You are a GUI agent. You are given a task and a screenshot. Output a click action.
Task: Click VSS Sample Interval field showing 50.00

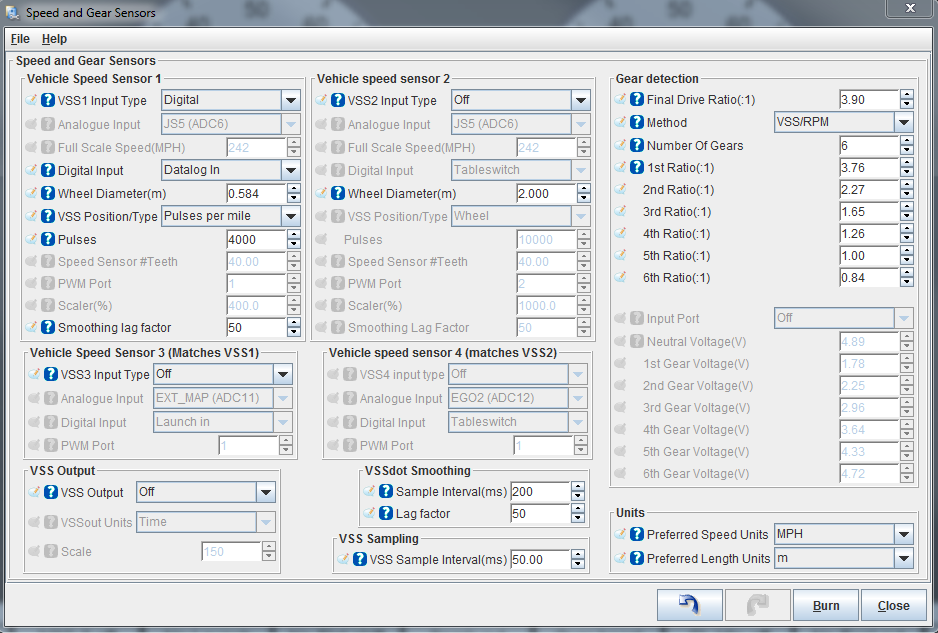[540, 560]
